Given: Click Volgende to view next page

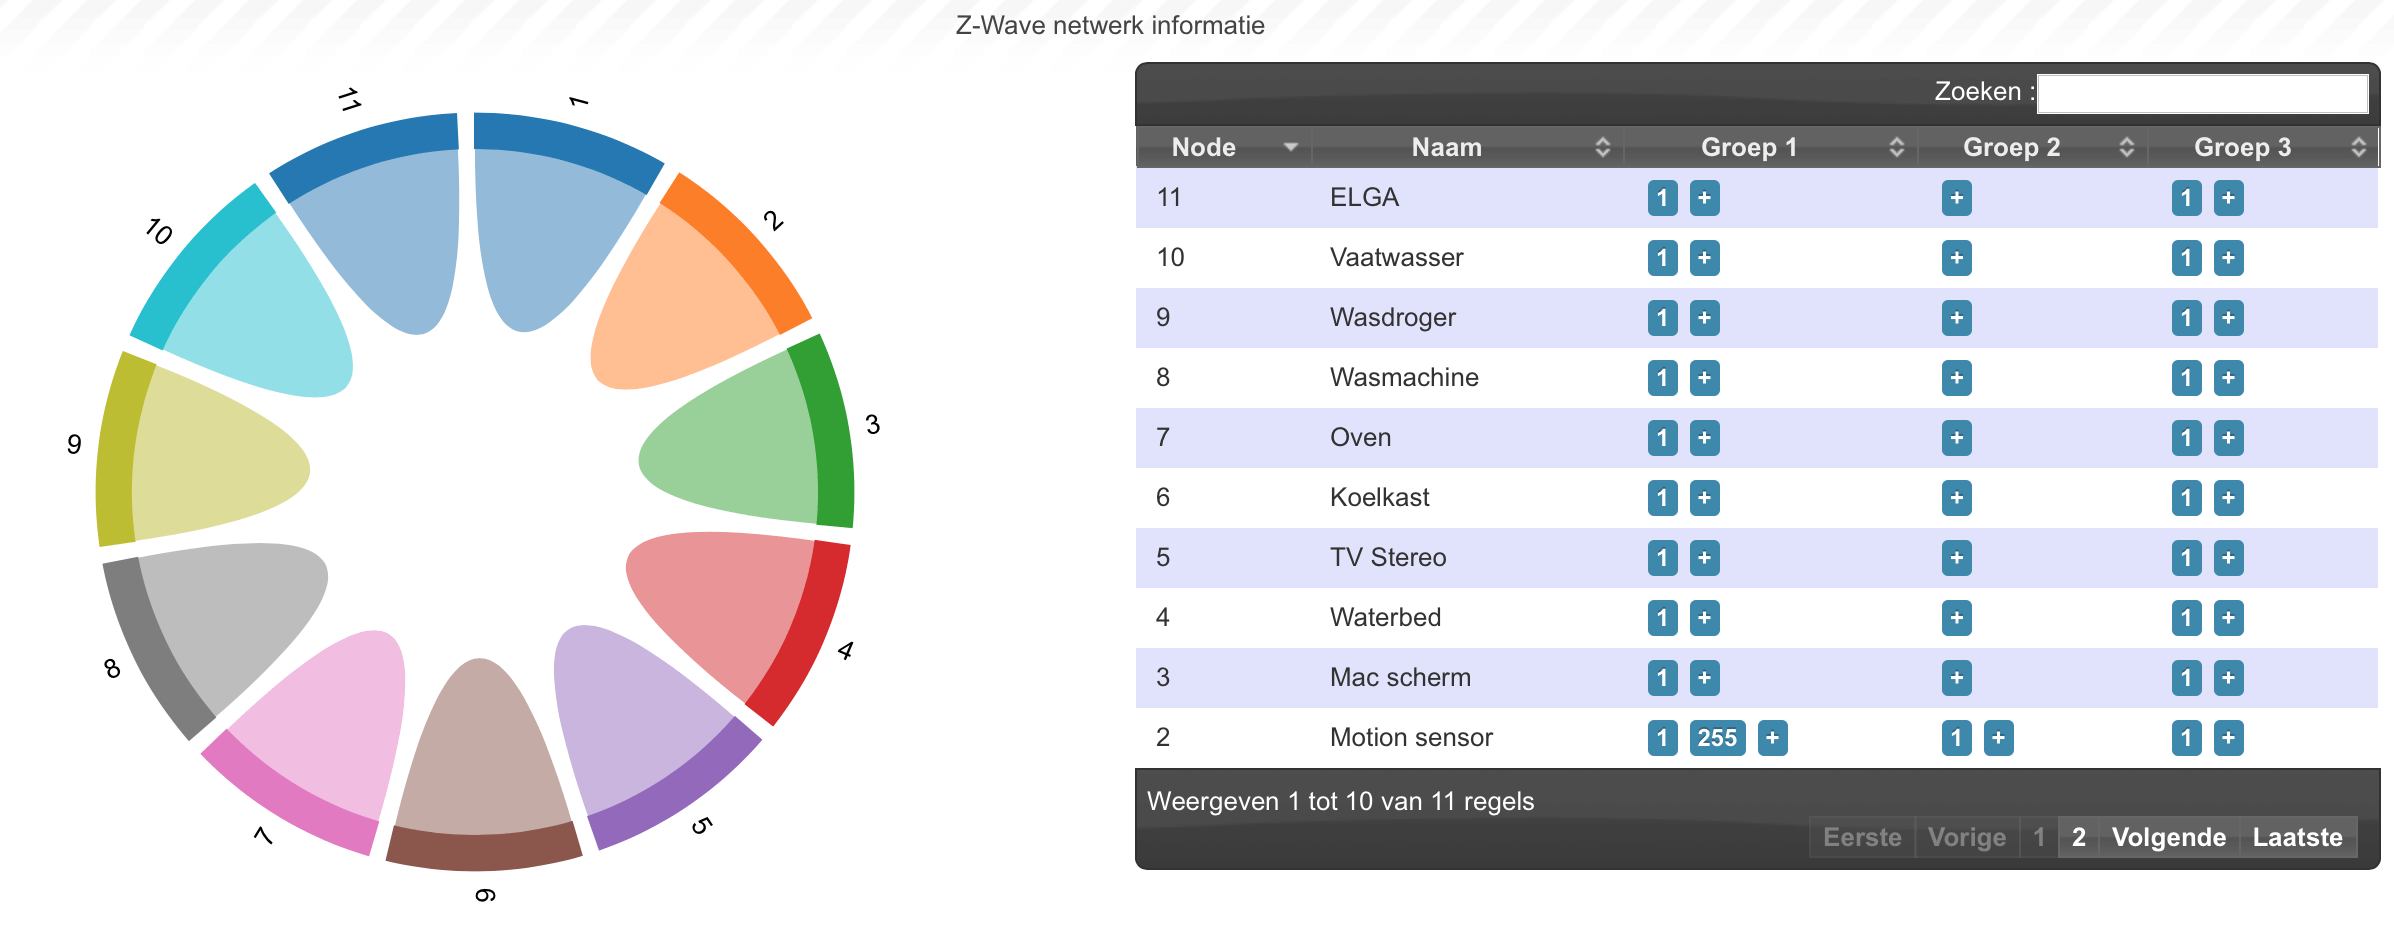Looking at the screenshot, I should point(2168,837).
